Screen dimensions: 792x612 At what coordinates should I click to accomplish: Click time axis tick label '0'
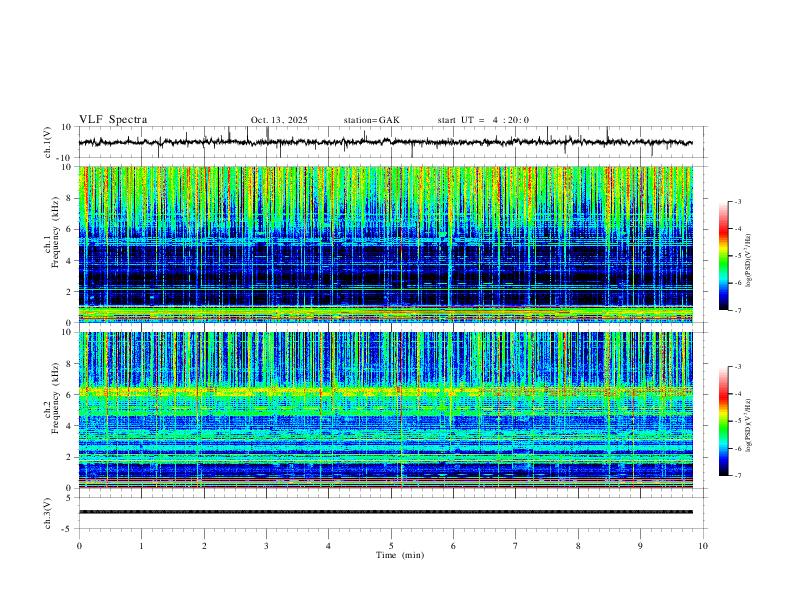click(79, 546)
